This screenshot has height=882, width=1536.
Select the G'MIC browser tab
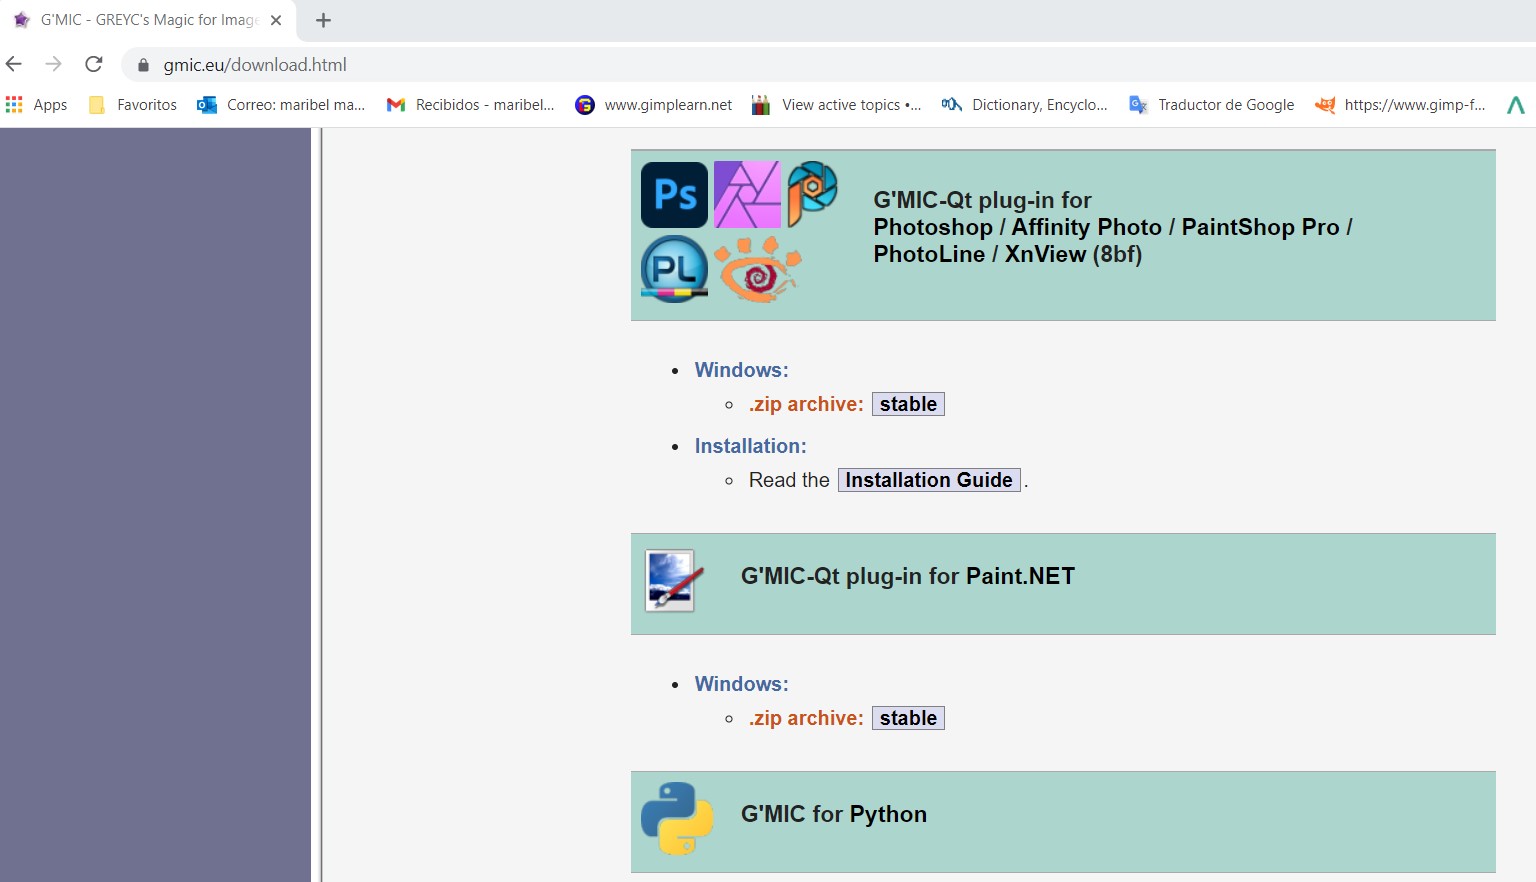tap(148, 20)
